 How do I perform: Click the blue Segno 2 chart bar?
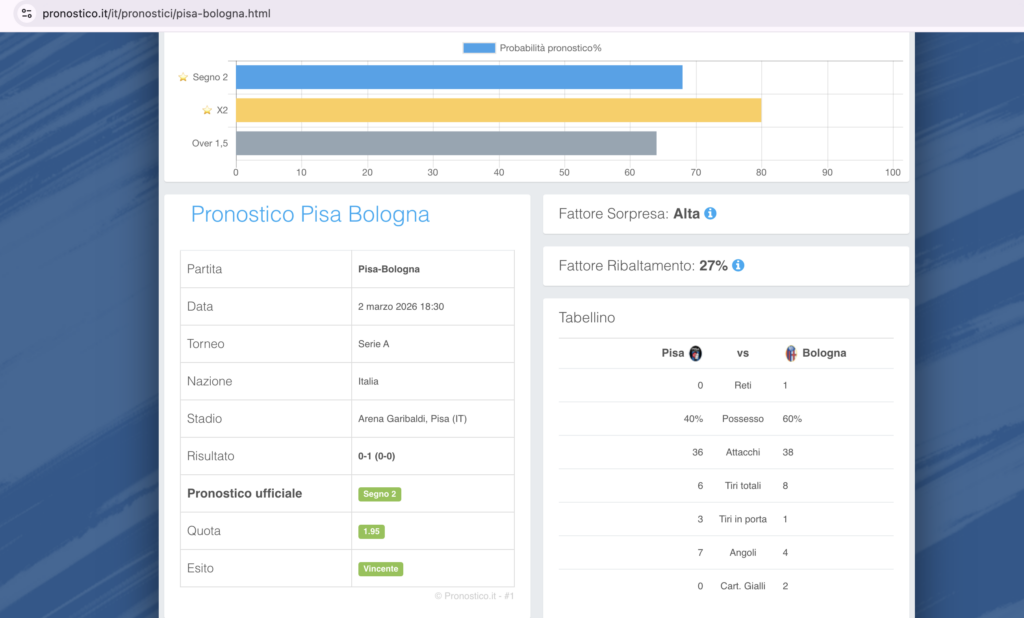point(458,77)
